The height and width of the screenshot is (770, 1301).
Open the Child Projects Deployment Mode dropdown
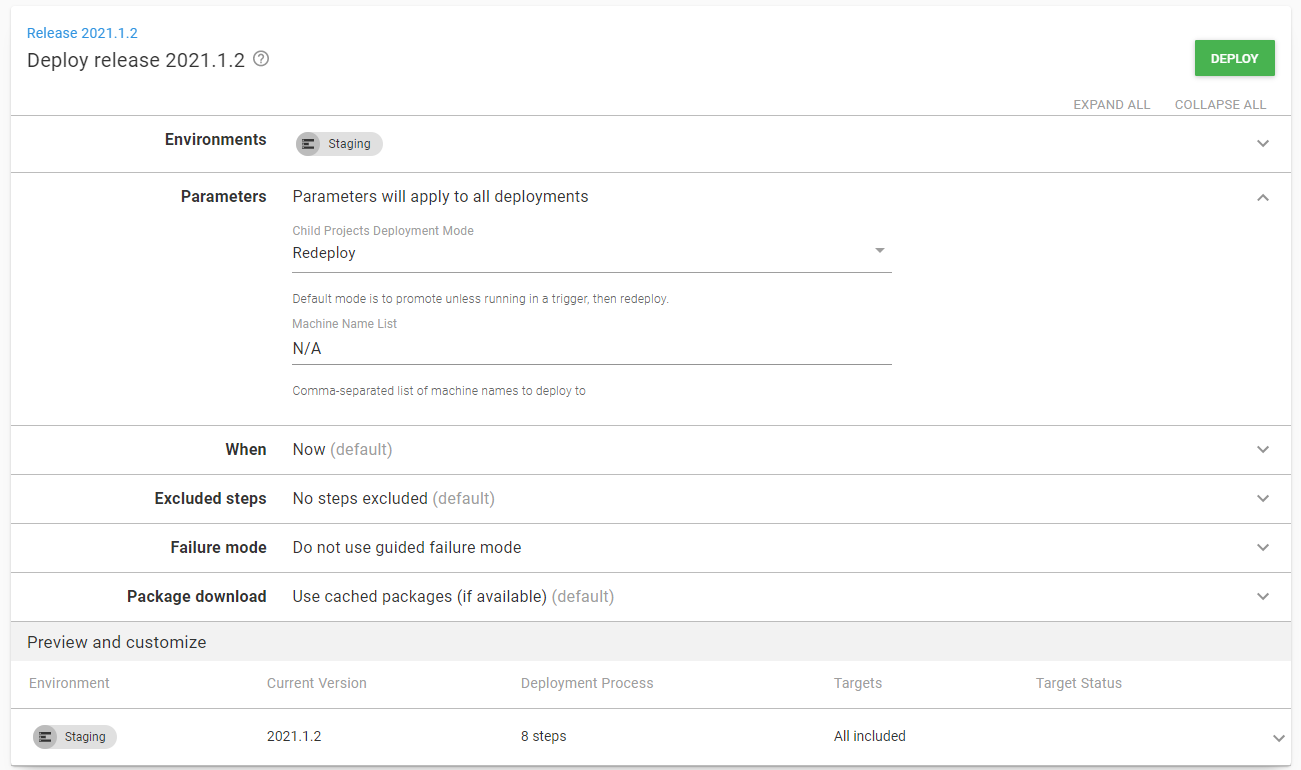click(879, 250)
